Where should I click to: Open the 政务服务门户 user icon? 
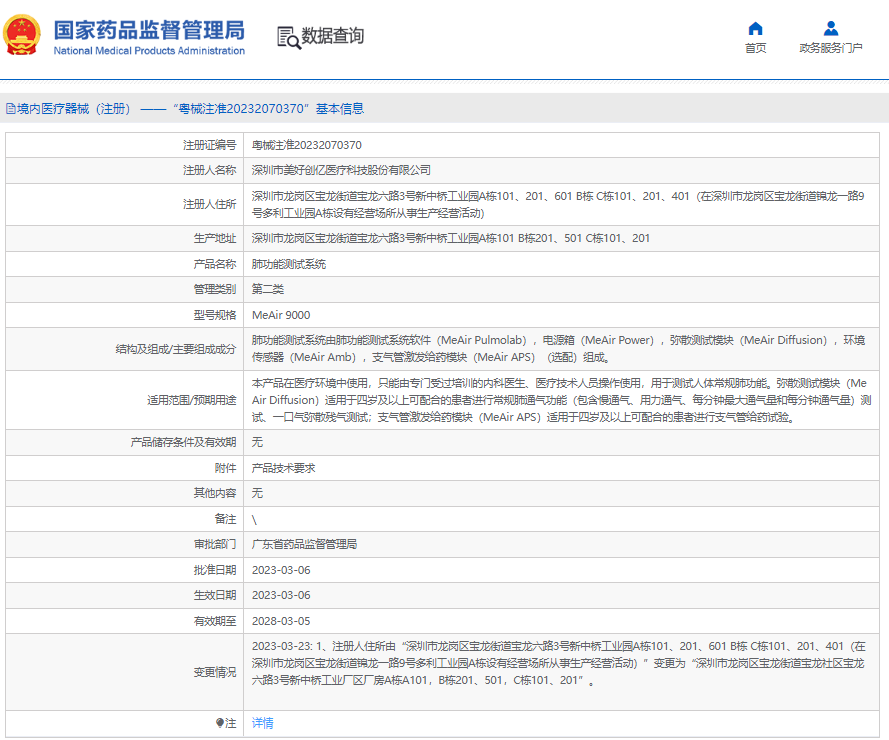[831, 28]
